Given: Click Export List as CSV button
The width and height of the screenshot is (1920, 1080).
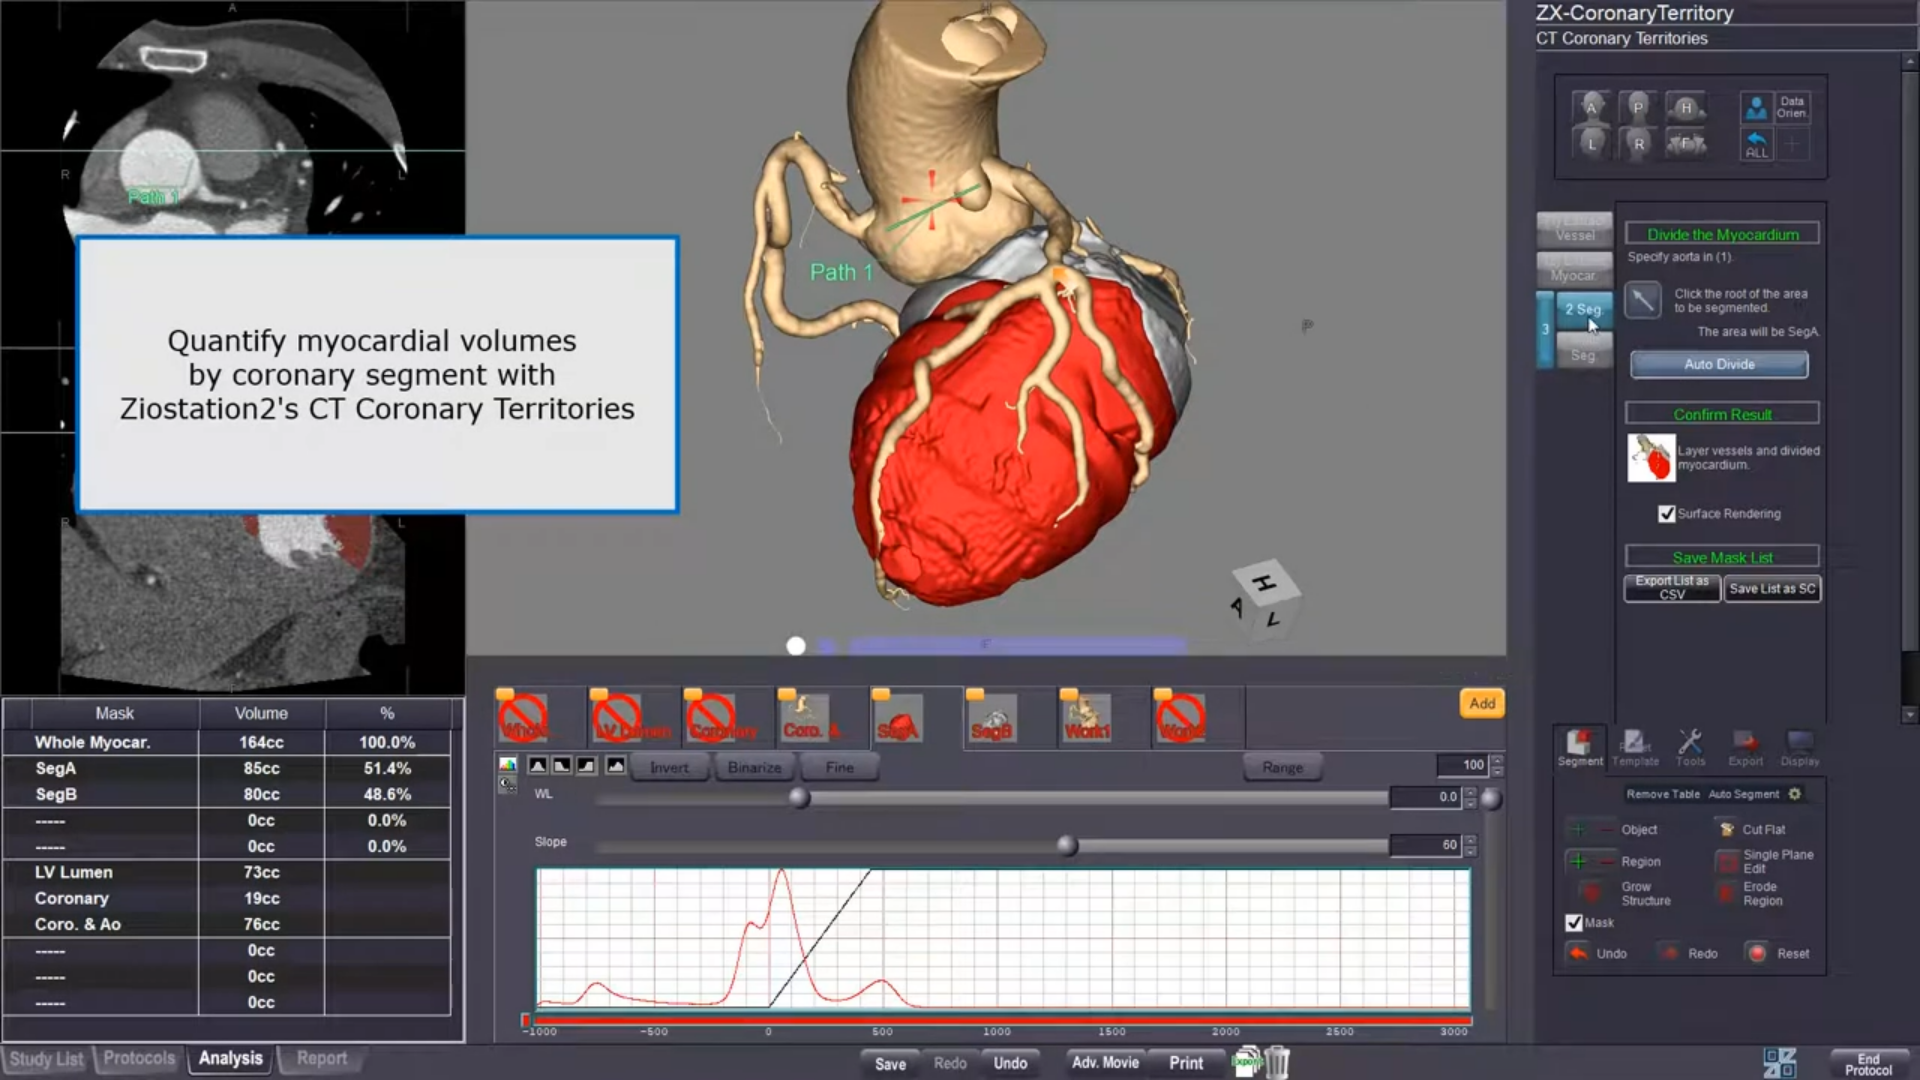Looking at the screenshot, I should tap(1672, 588).
